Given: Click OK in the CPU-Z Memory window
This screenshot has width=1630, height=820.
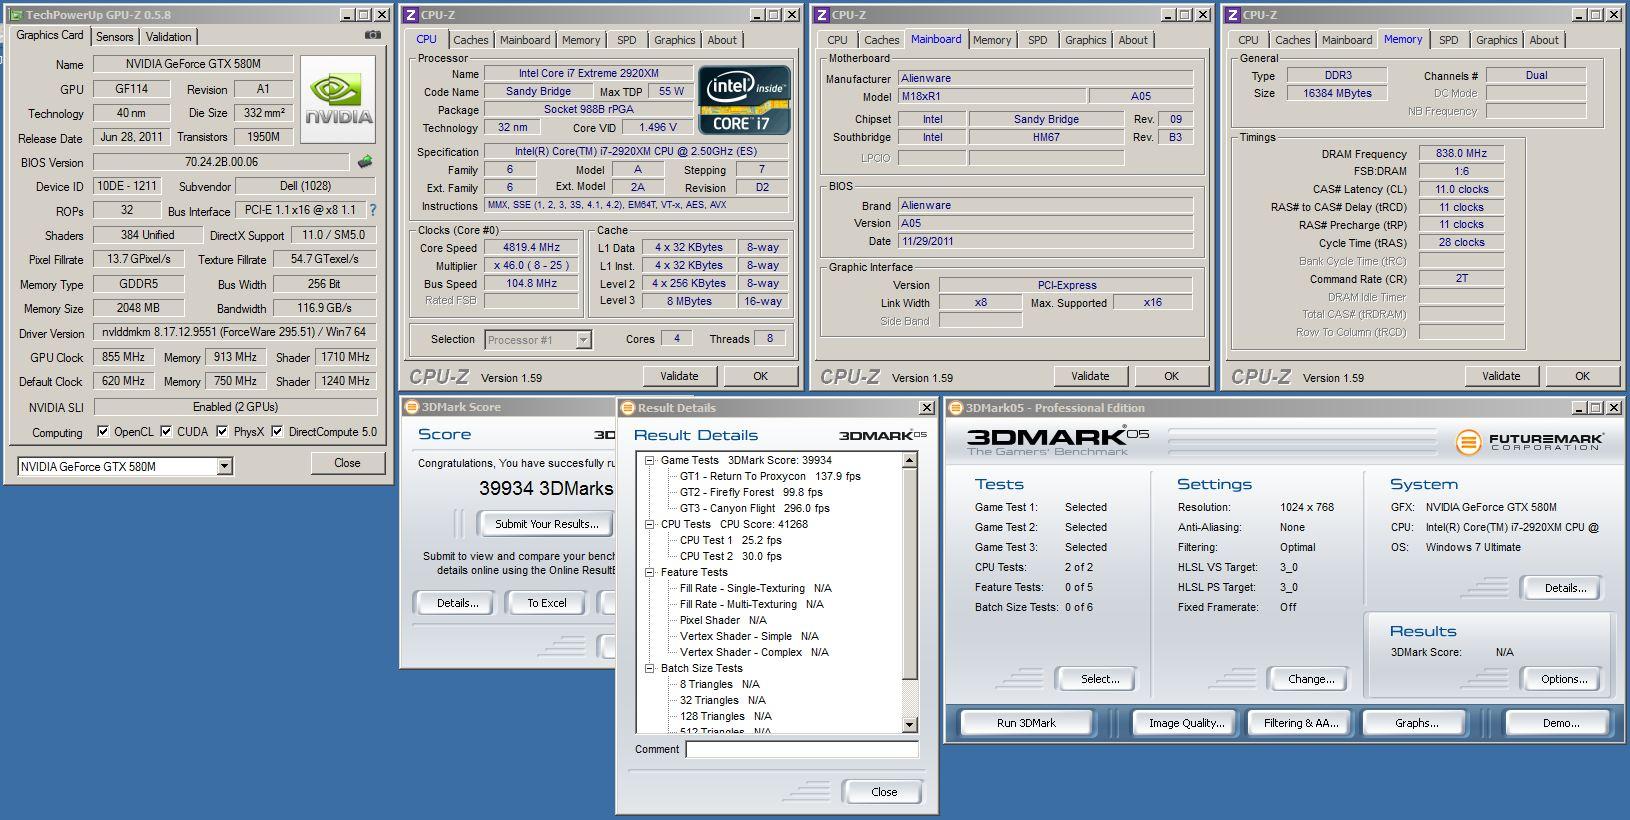Looking at the screenshot, I should [1582, 376].
